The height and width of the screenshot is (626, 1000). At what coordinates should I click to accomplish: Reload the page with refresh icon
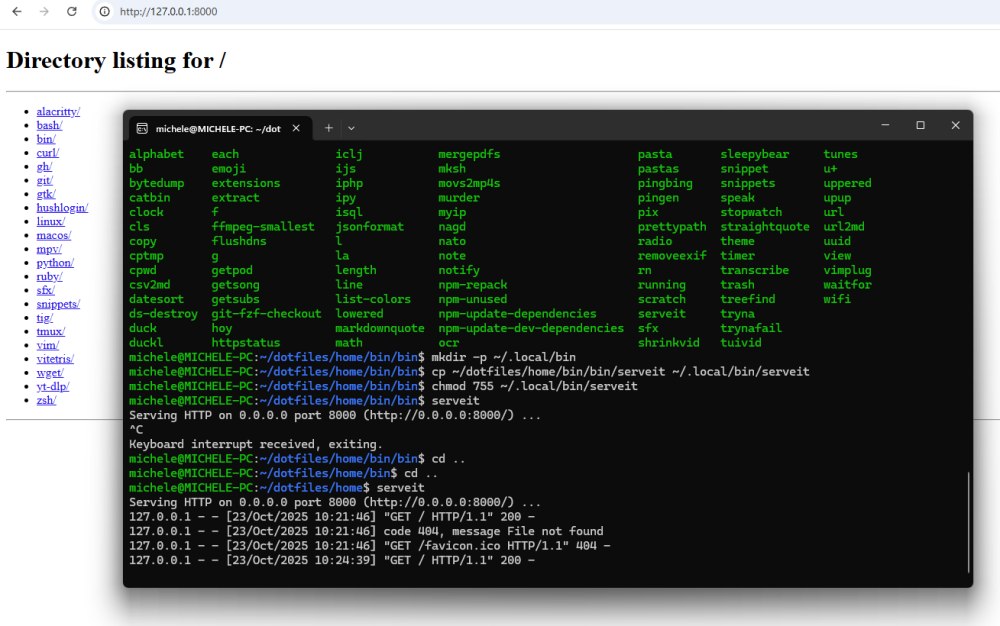(71, 12)
